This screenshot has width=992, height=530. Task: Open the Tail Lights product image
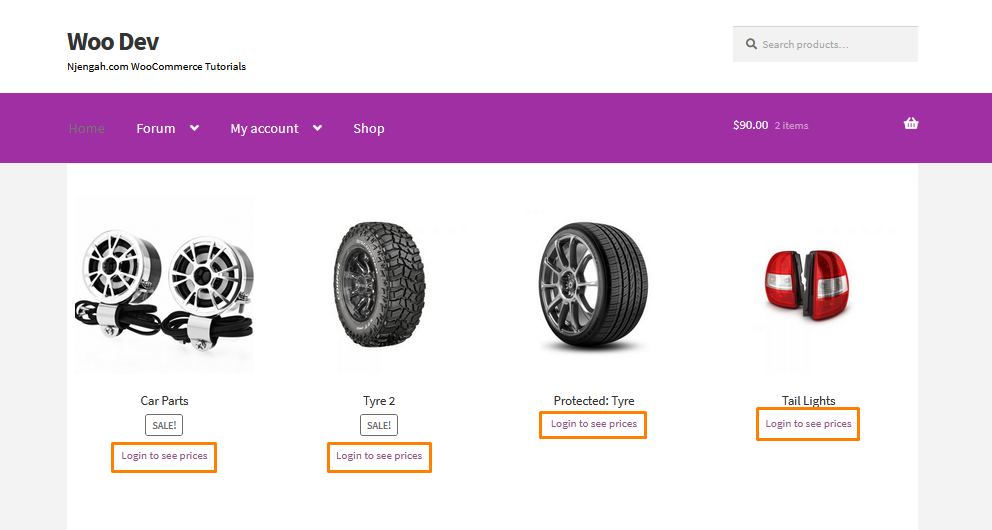click(808, 284)
